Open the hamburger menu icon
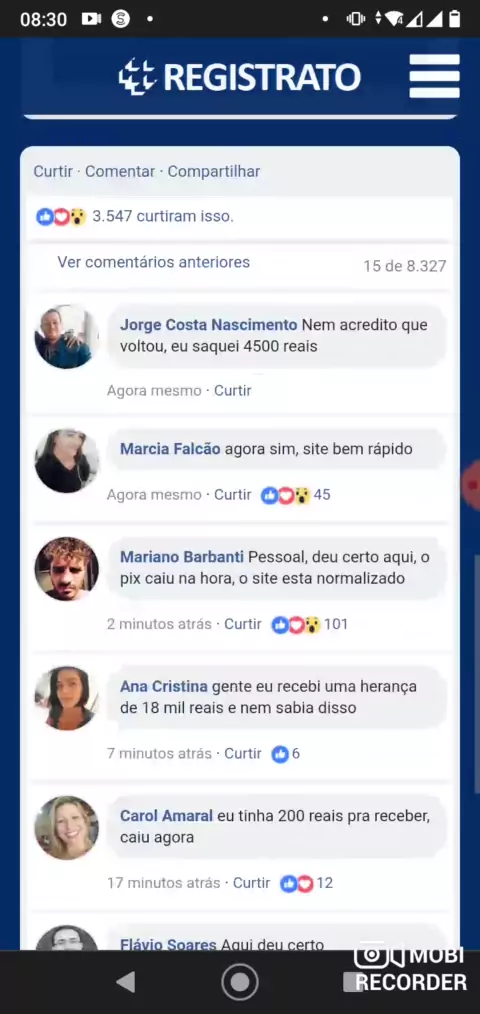Viewport: 480px width, 1014px height. pyautogui.click(x=434, y=76)
